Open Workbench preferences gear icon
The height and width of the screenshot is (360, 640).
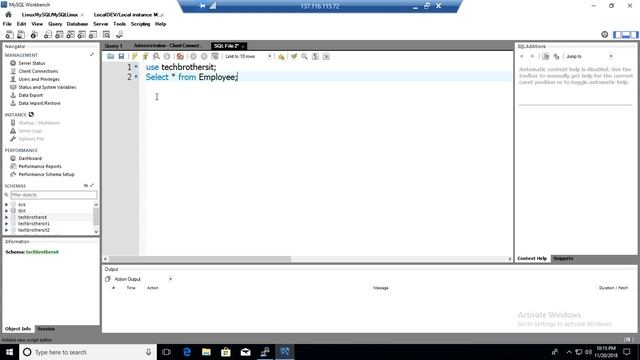pos(604,35)
